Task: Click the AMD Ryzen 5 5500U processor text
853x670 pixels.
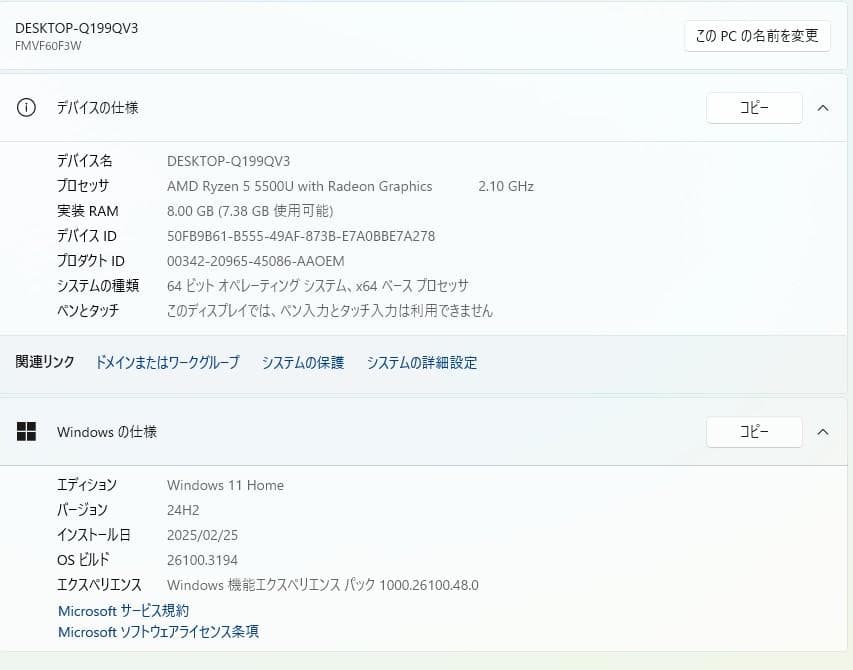Action: [300, 186]
